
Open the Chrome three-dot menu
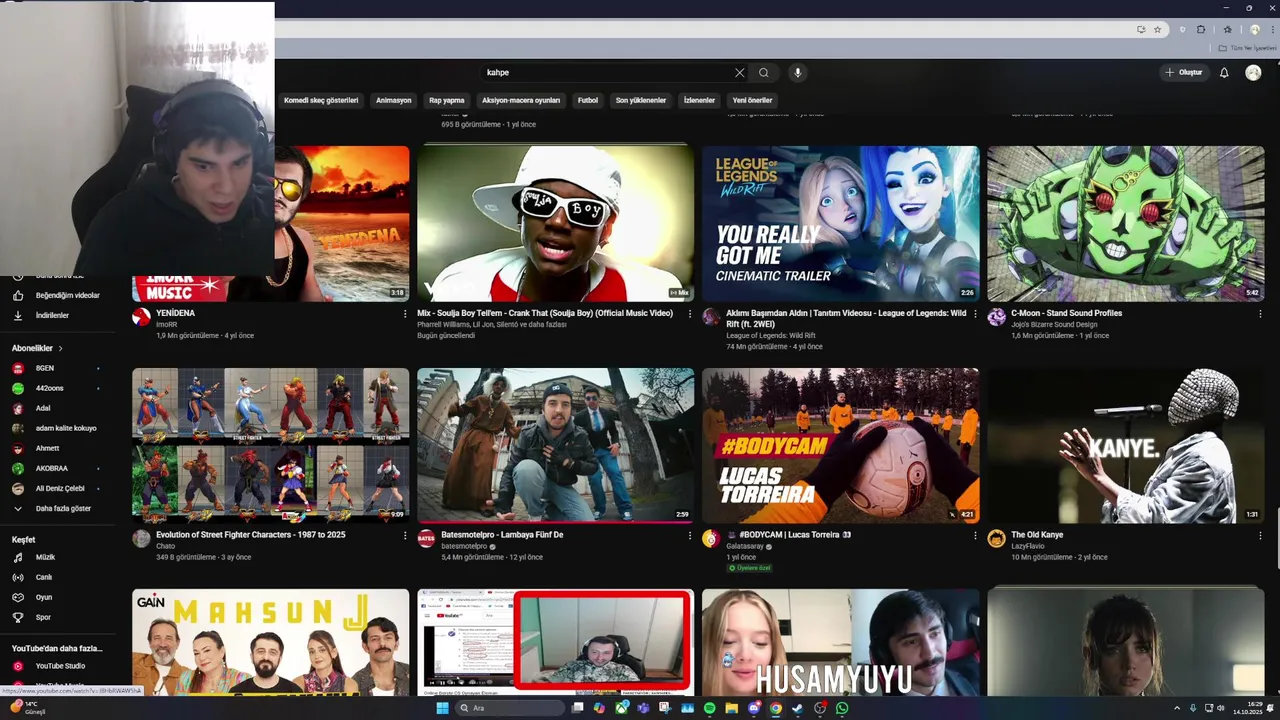1271,30
